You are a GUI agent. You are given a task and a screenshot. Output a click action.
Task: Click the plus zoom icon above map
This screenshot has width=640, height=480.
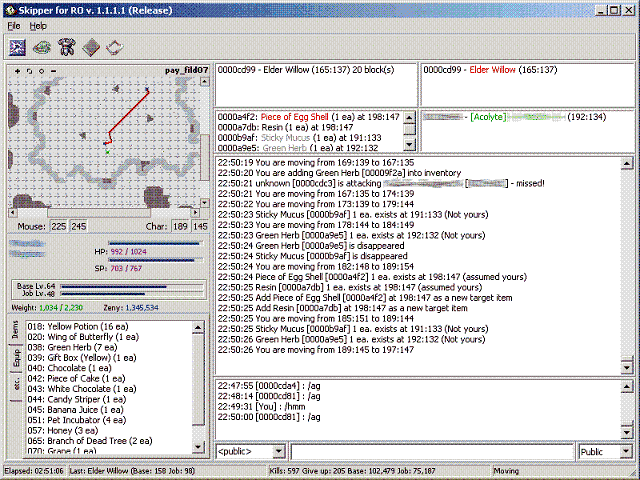[16, 71]
